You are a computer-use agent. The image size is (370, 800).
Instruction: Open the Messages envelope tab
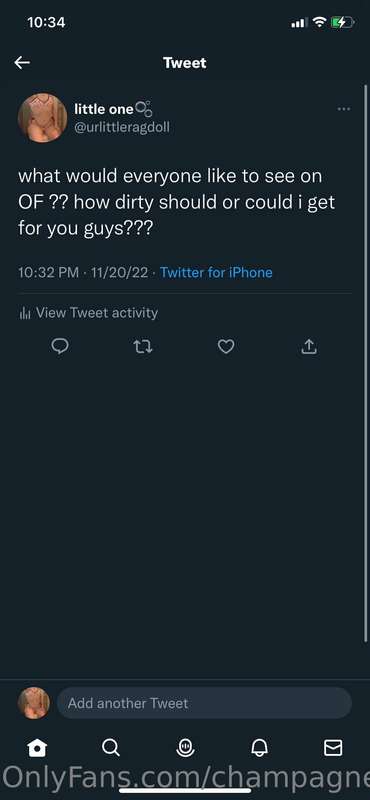click(333, 748)
